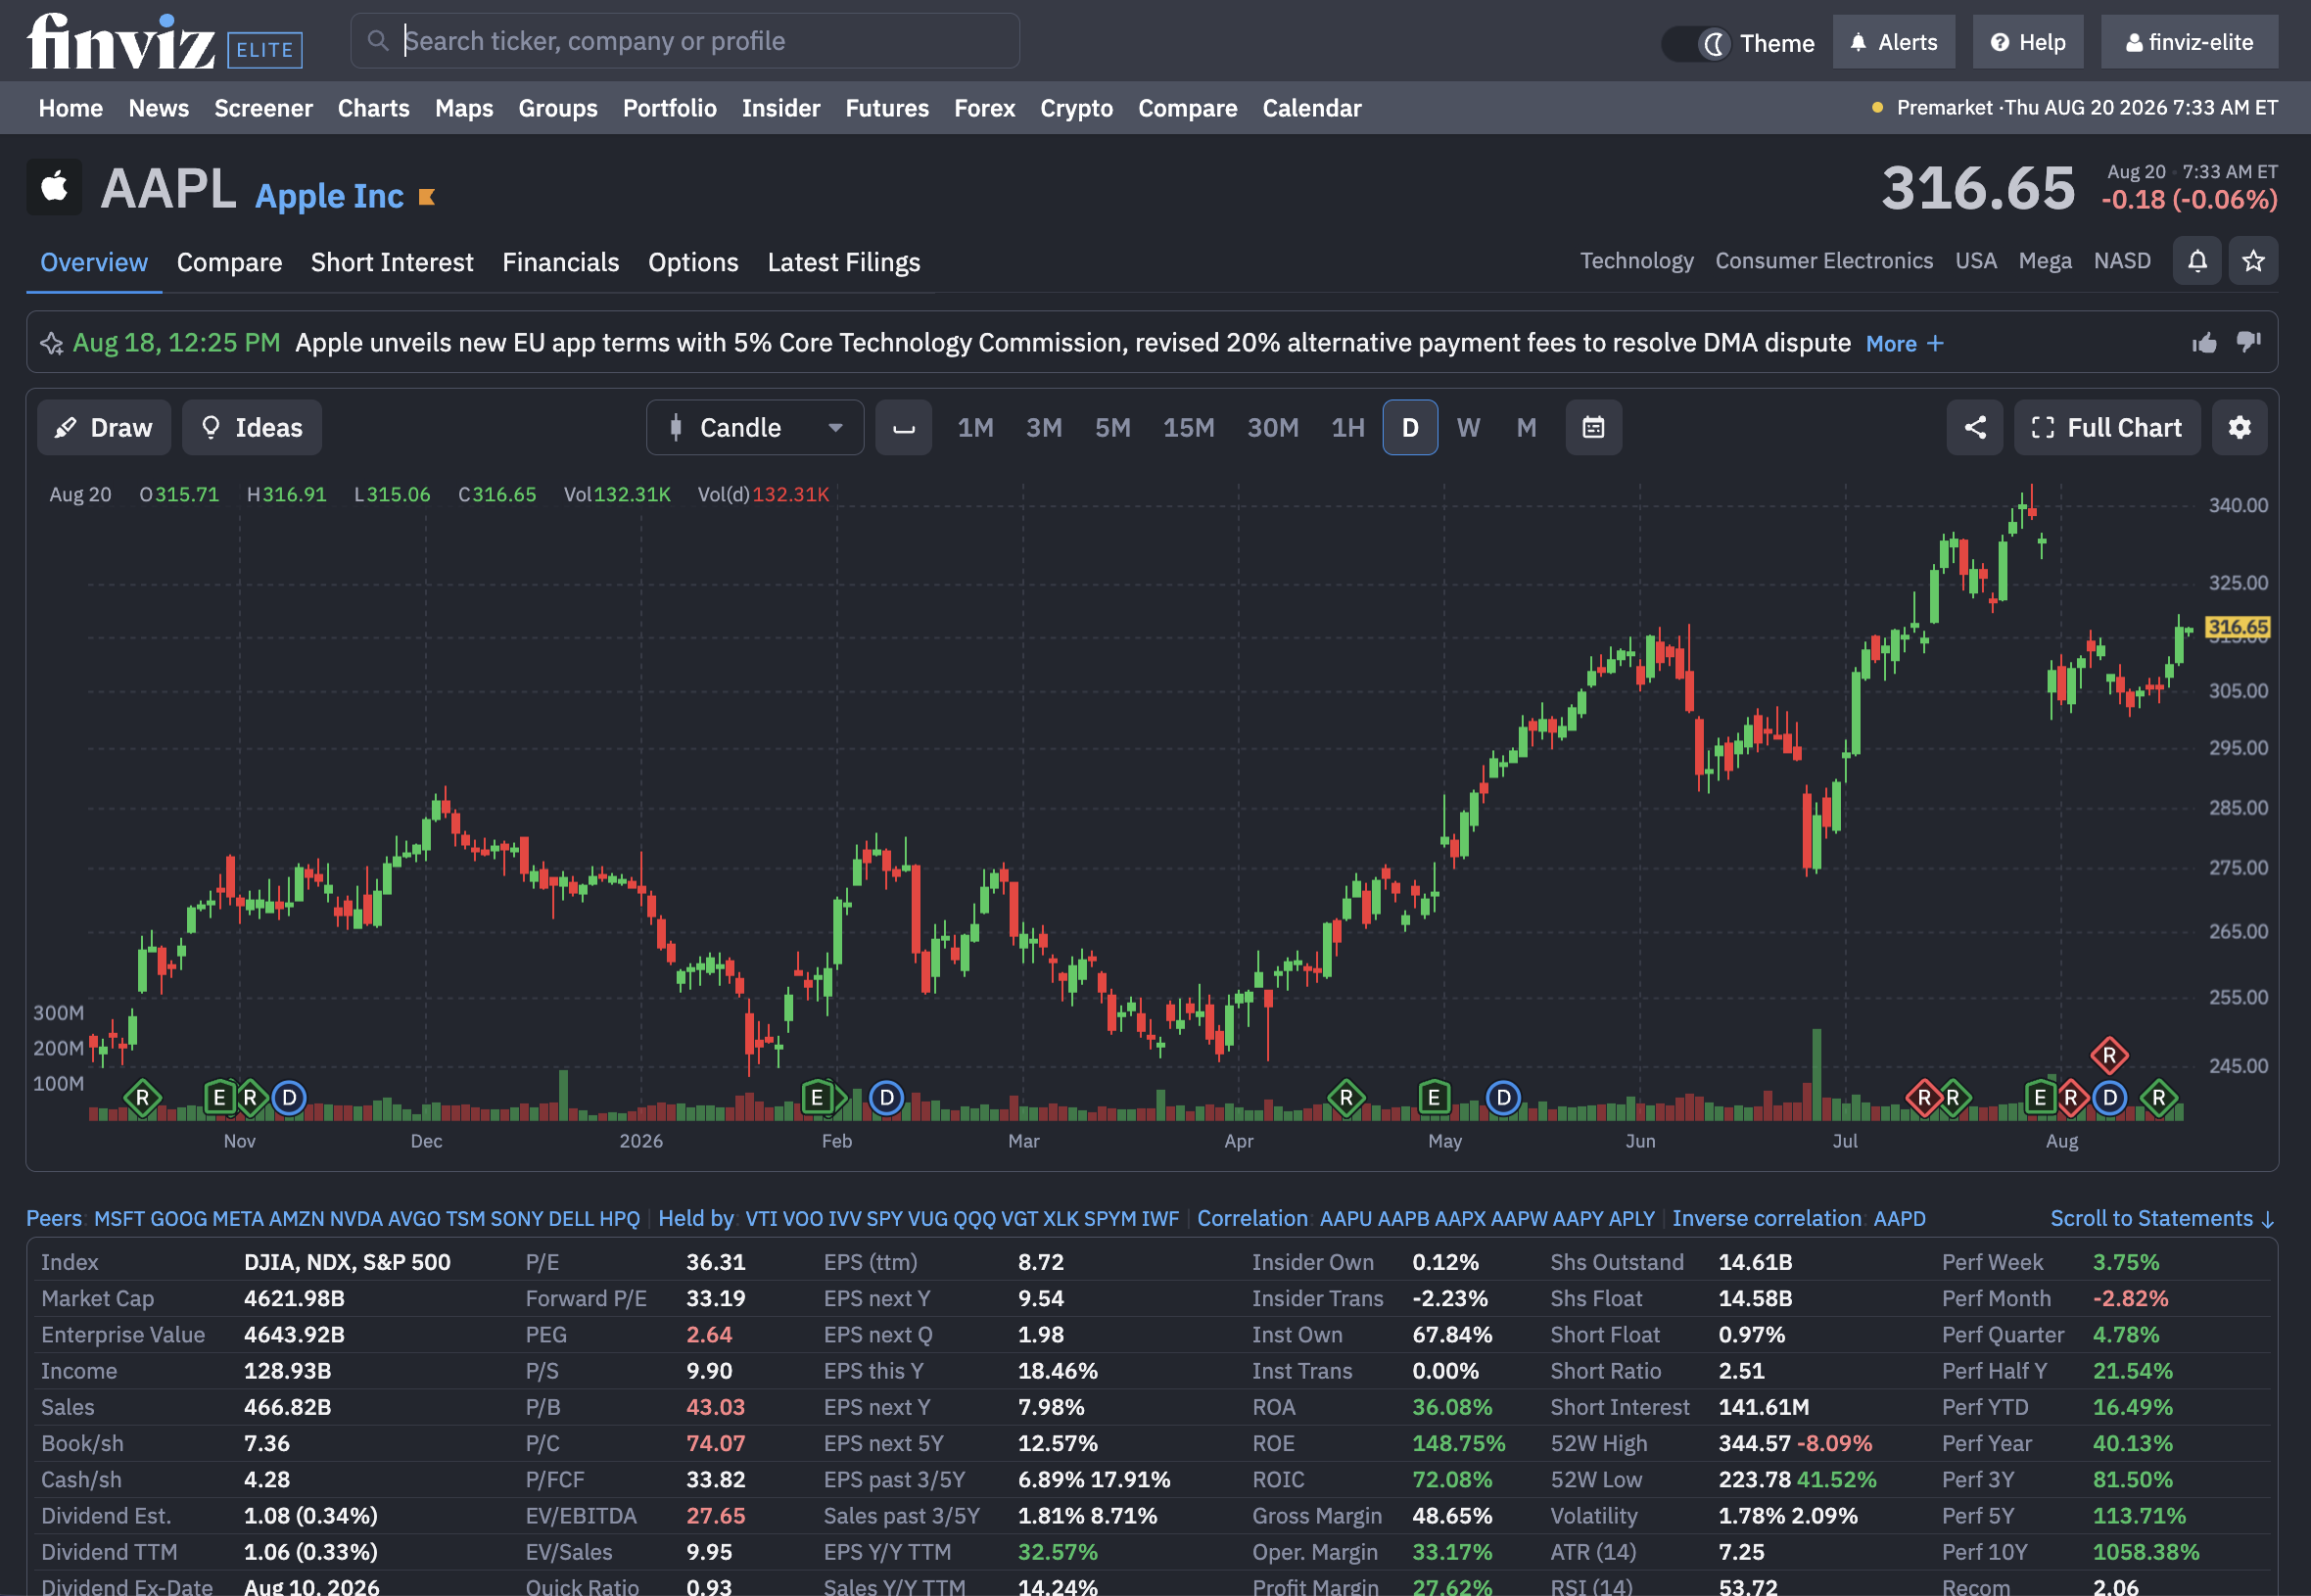Click the Apple company logo icon
This screenshot has height=1596, width=2311.
coord(54,187)
